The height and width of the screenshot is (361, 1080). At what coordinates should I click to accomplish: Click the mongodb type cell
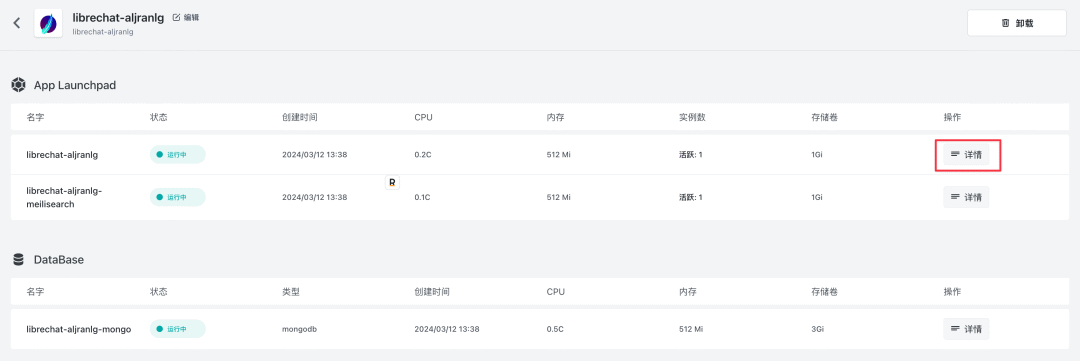(299, 329)
